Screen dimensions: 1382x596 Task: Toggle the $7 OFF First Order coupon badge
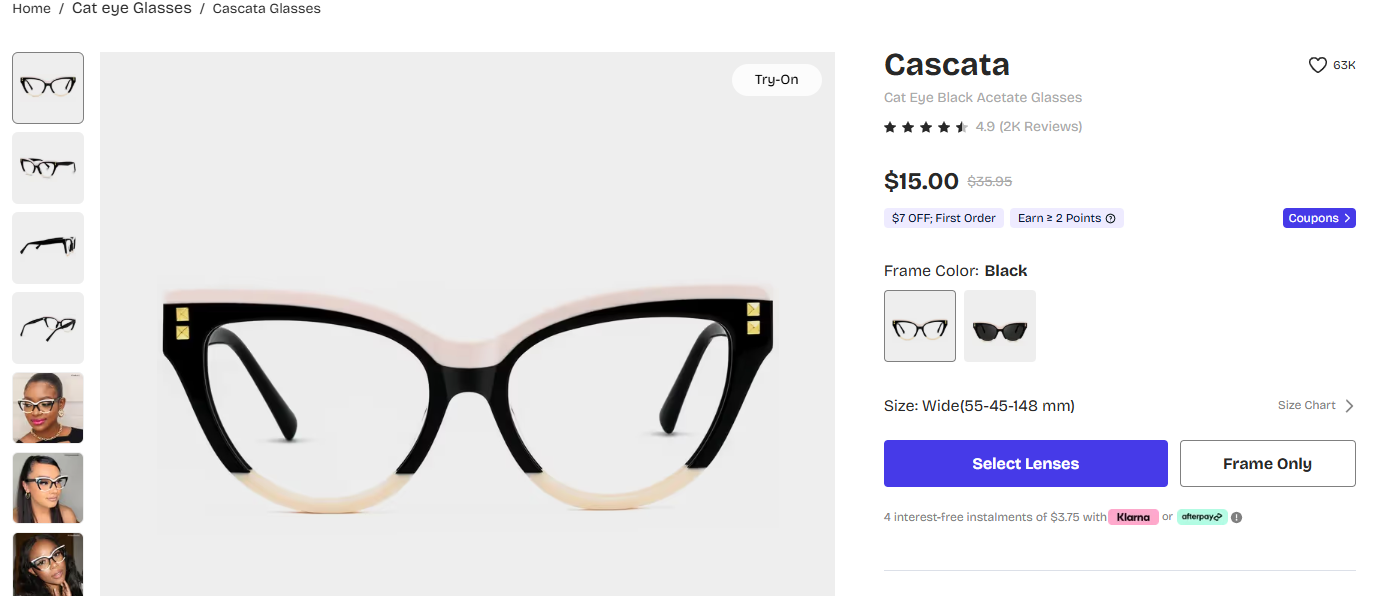[943, 217]
